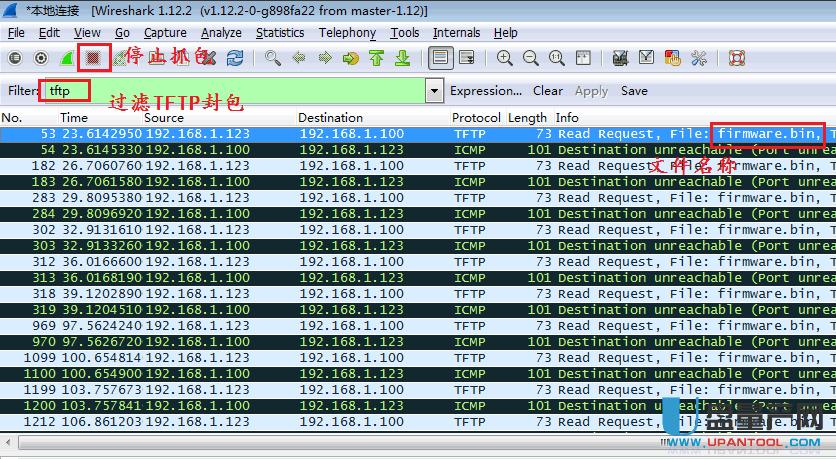Open the Telephony menu
This screenshot has height=459, width=836.
coord(347,33)
